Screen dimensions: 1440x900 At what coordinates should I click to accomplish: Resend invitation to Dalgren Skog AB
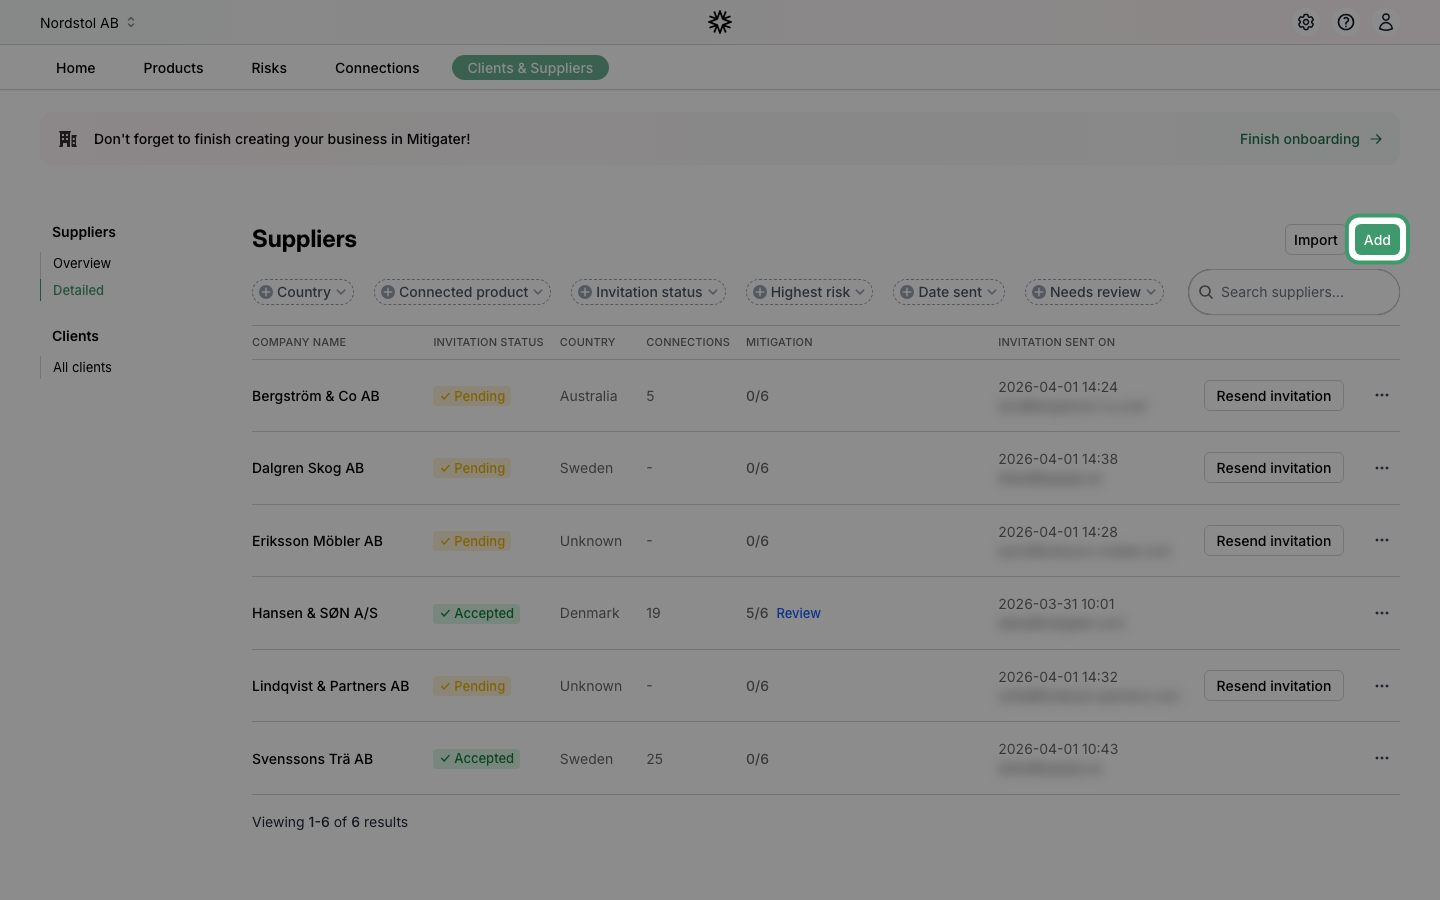(x=1274, y=468)
